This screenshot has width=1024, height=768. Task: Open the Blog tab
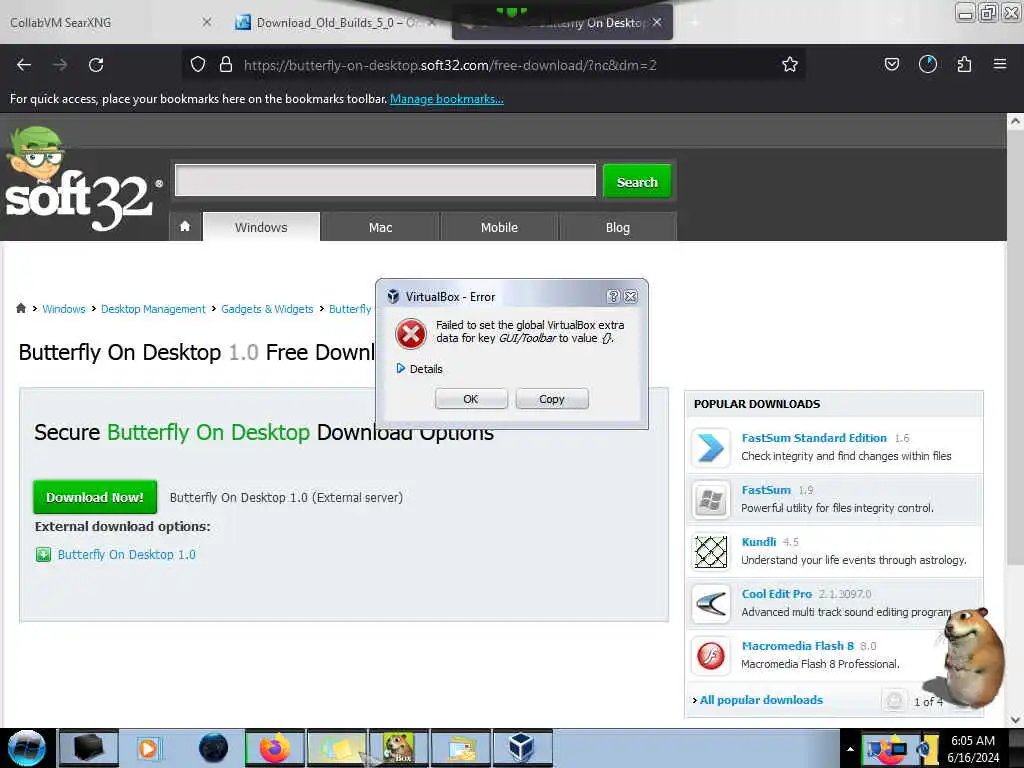[618, 227]
